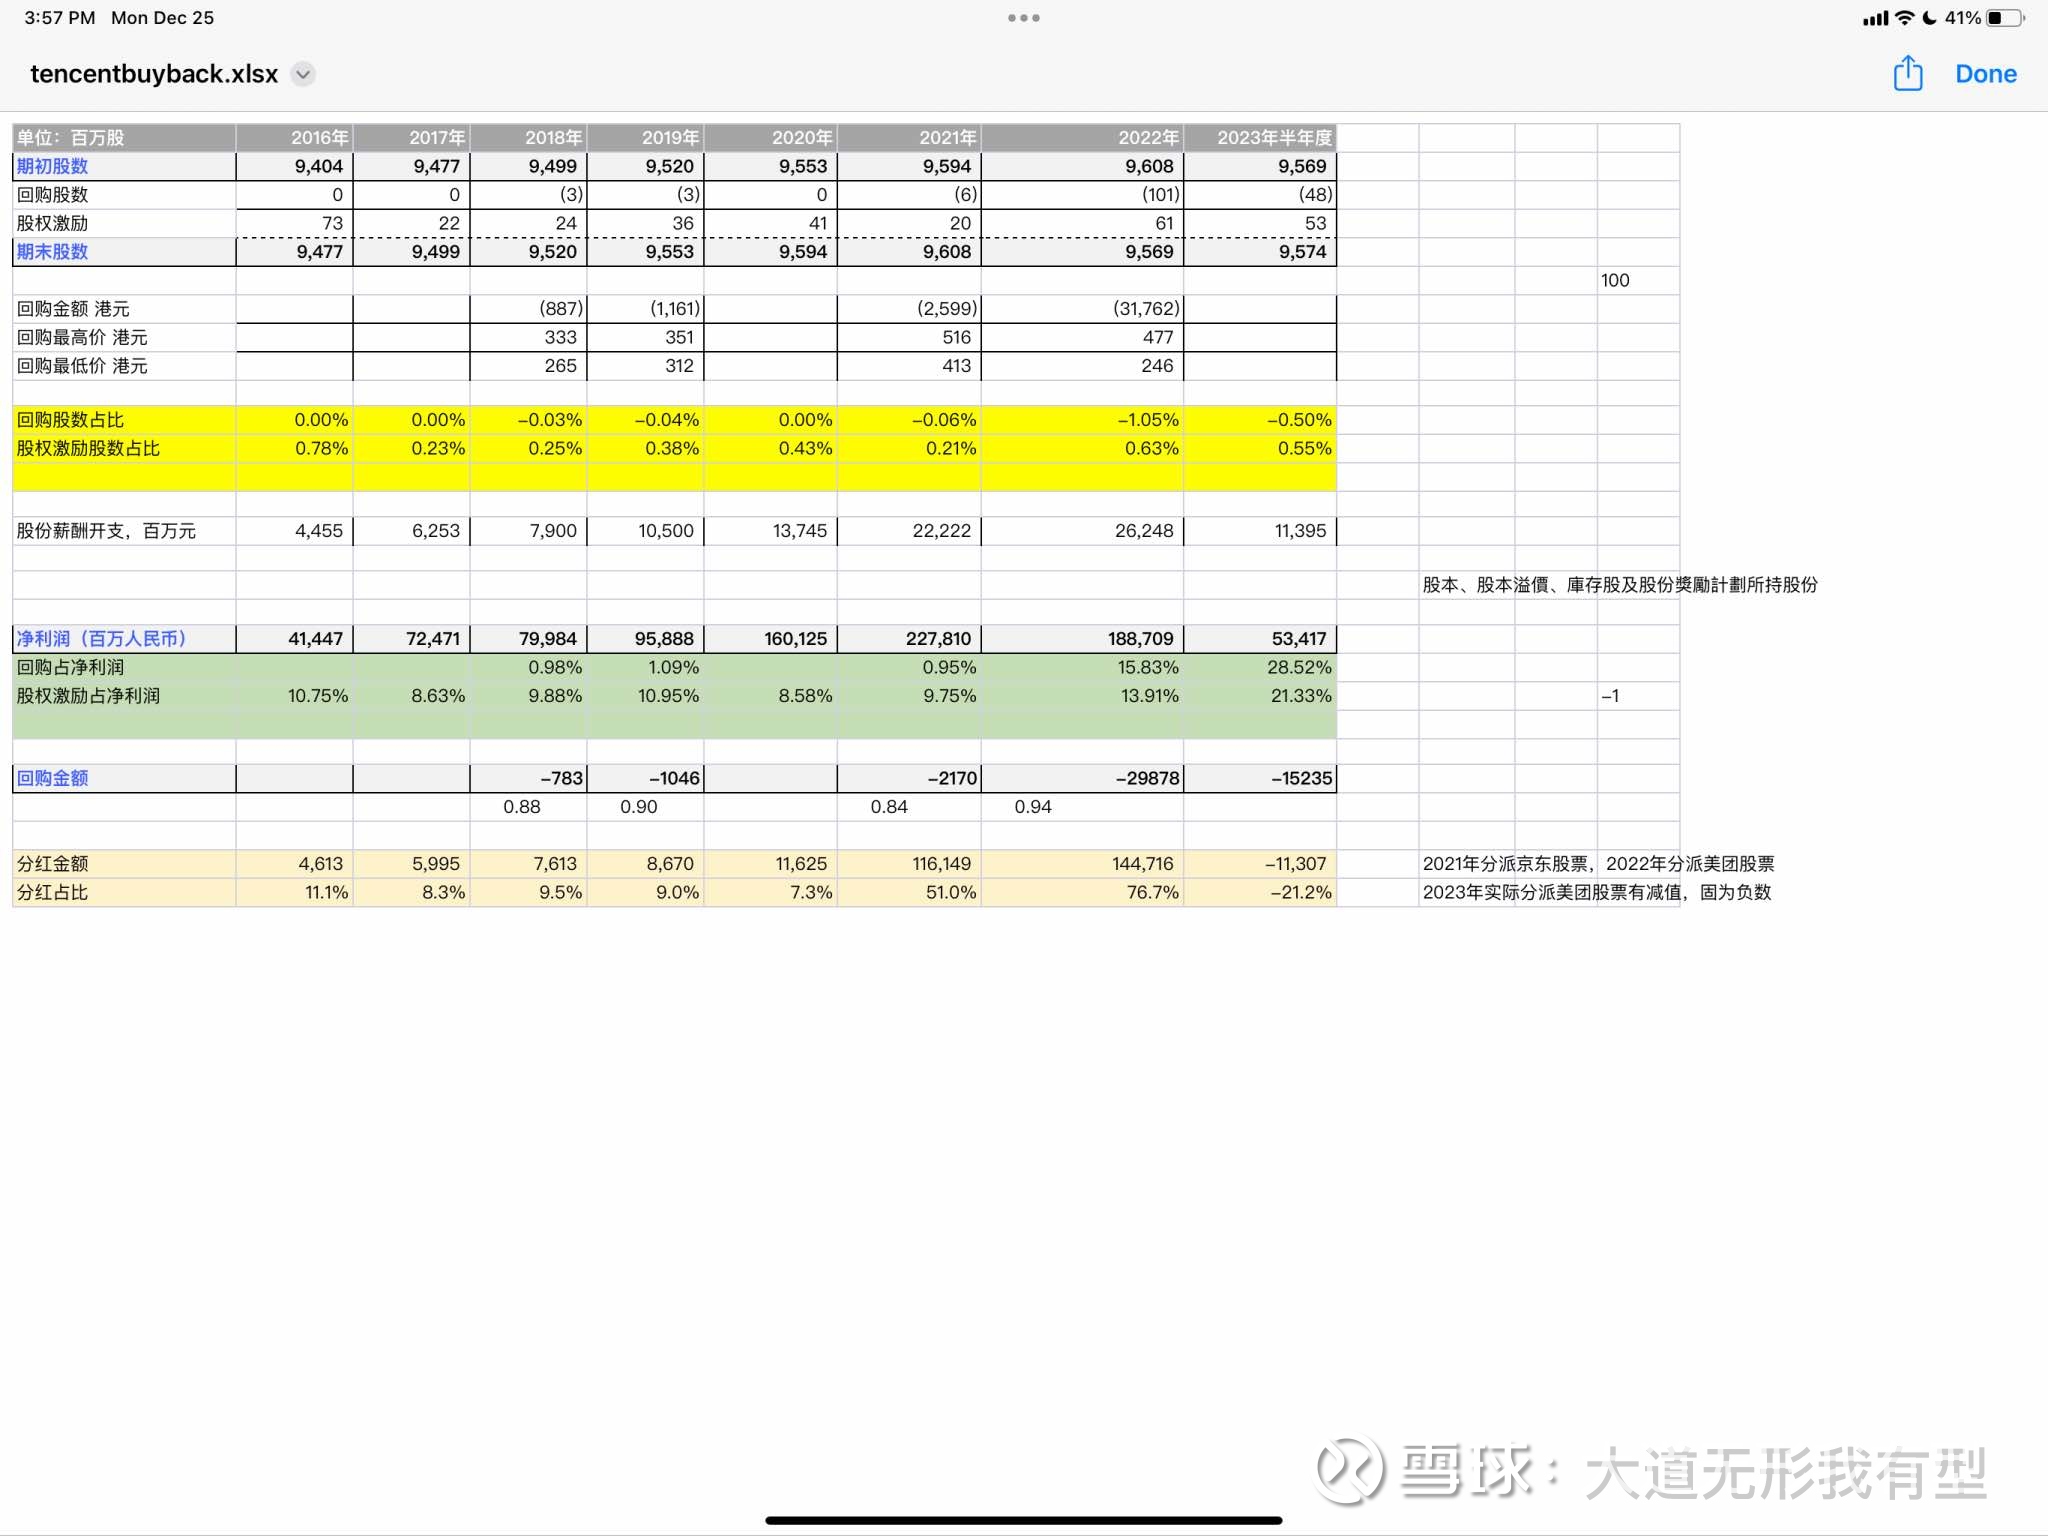Tap the Done button
Image resolution: width=2048 pixels, height=1536 pixels.
coord(1986,74)
